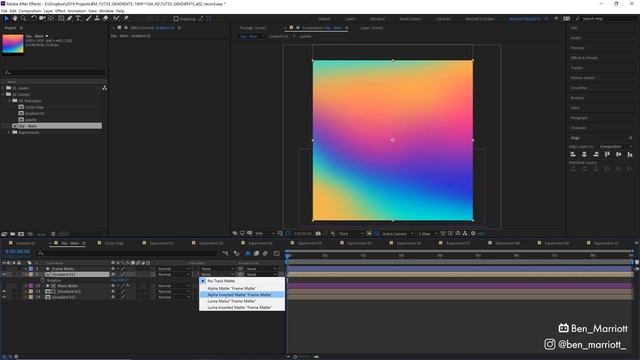Choose Alpha Inverted Matte "Frame Matte" option
This screenshot has height=360, width=640.
click(242, 294)
